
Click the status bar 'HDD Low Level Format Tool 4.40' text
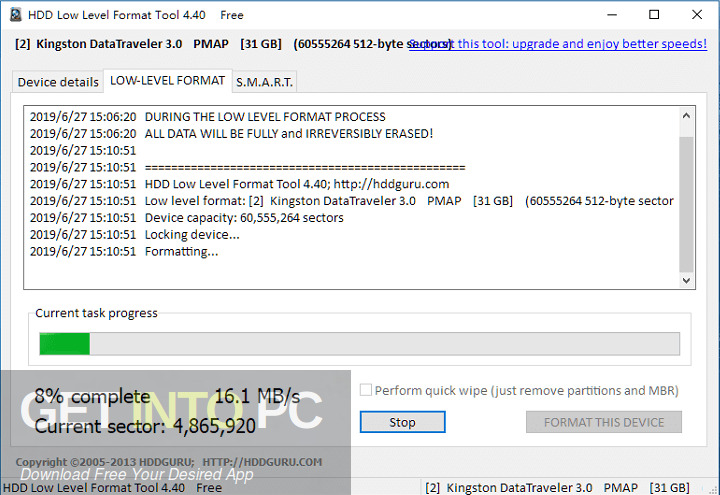coord(112,488)
